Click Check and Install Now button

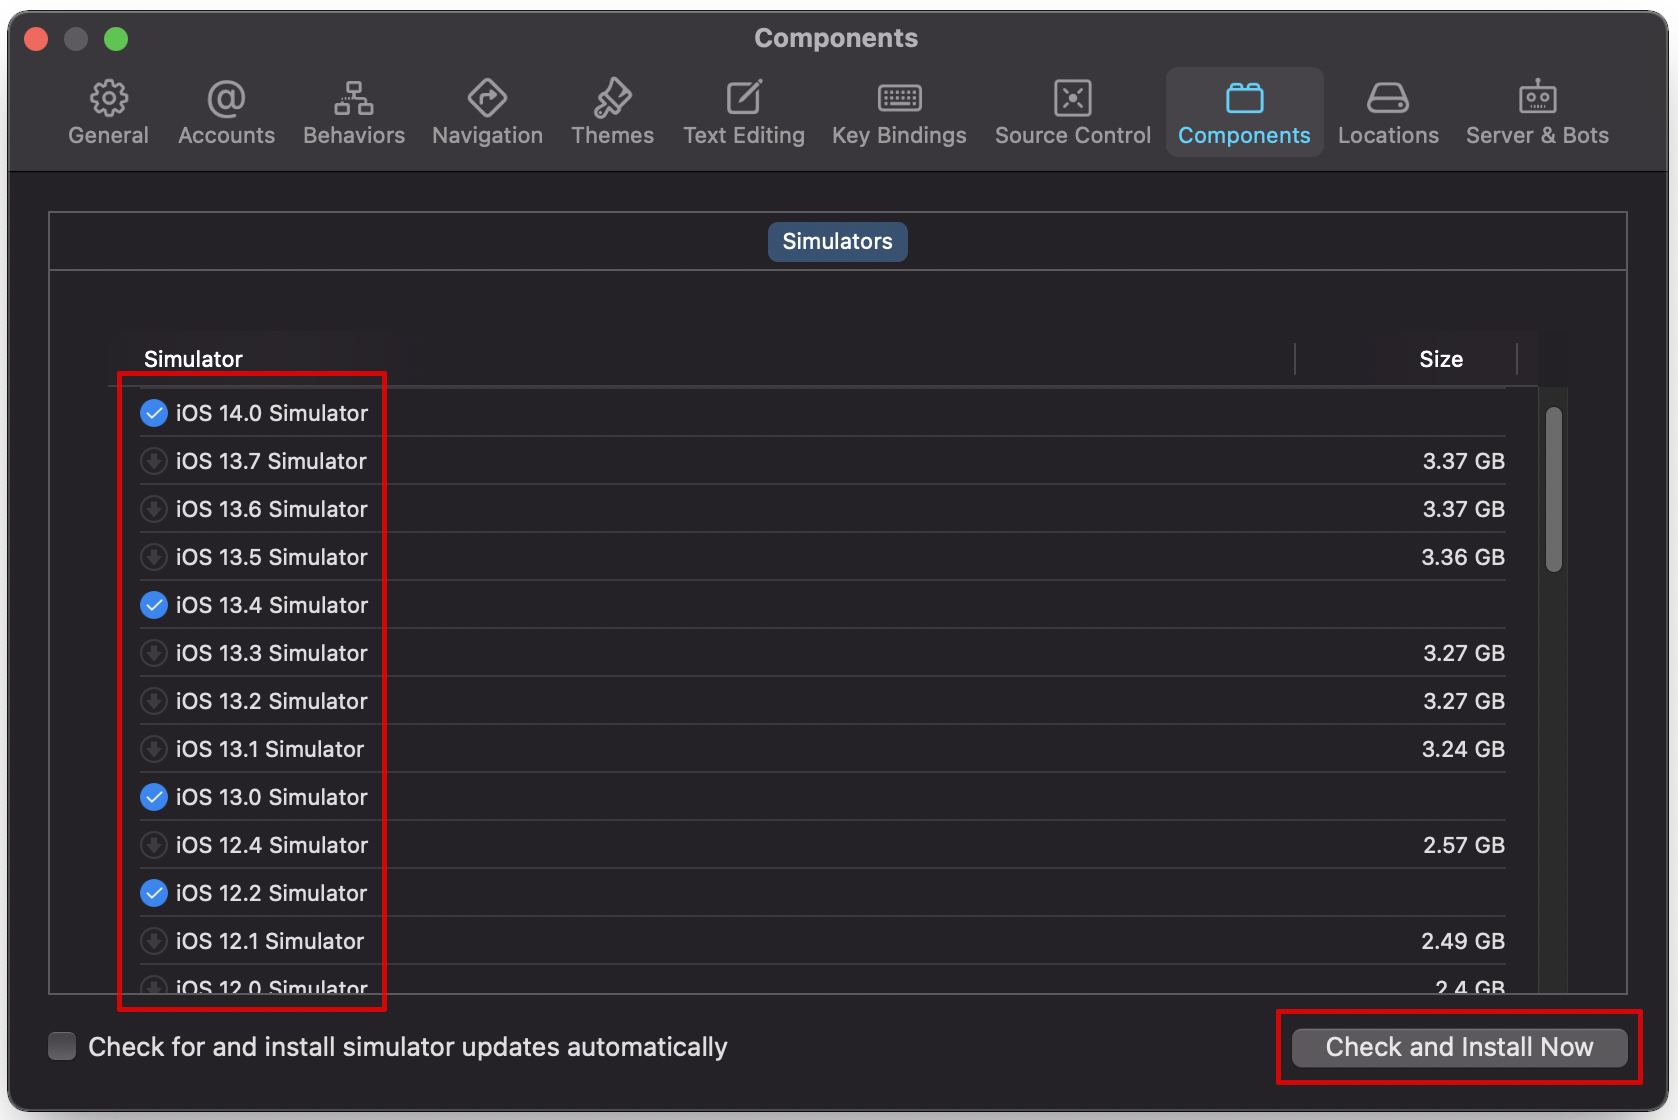tap(1459, 1047)
